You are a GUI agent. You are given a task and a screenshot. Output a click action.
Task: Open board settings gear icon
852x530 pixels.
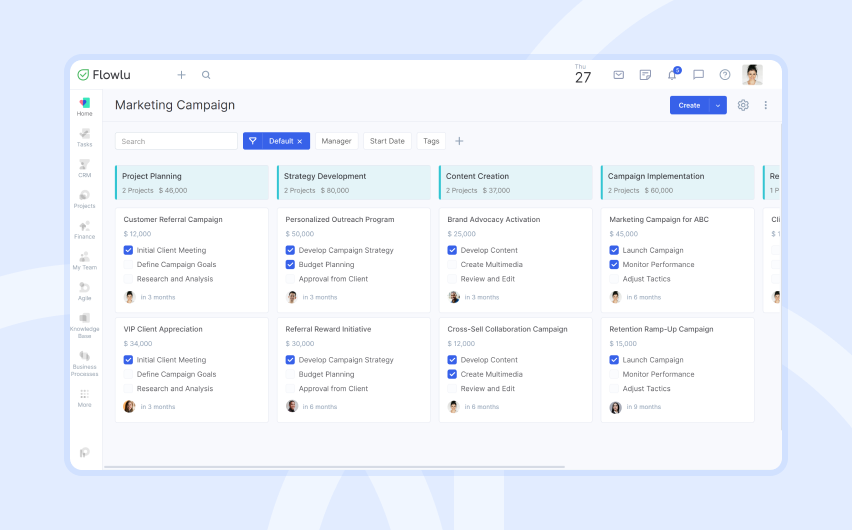(x=743, y=105)
